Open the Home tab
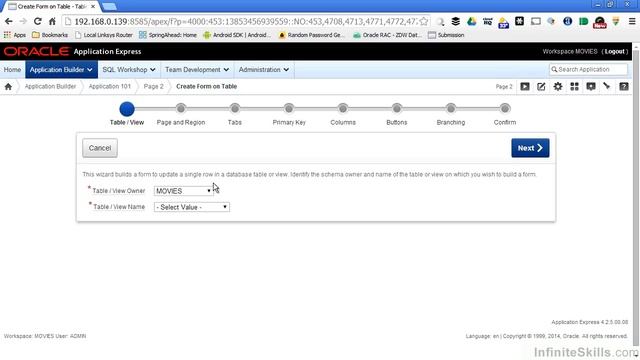 (x=12, y=70)
